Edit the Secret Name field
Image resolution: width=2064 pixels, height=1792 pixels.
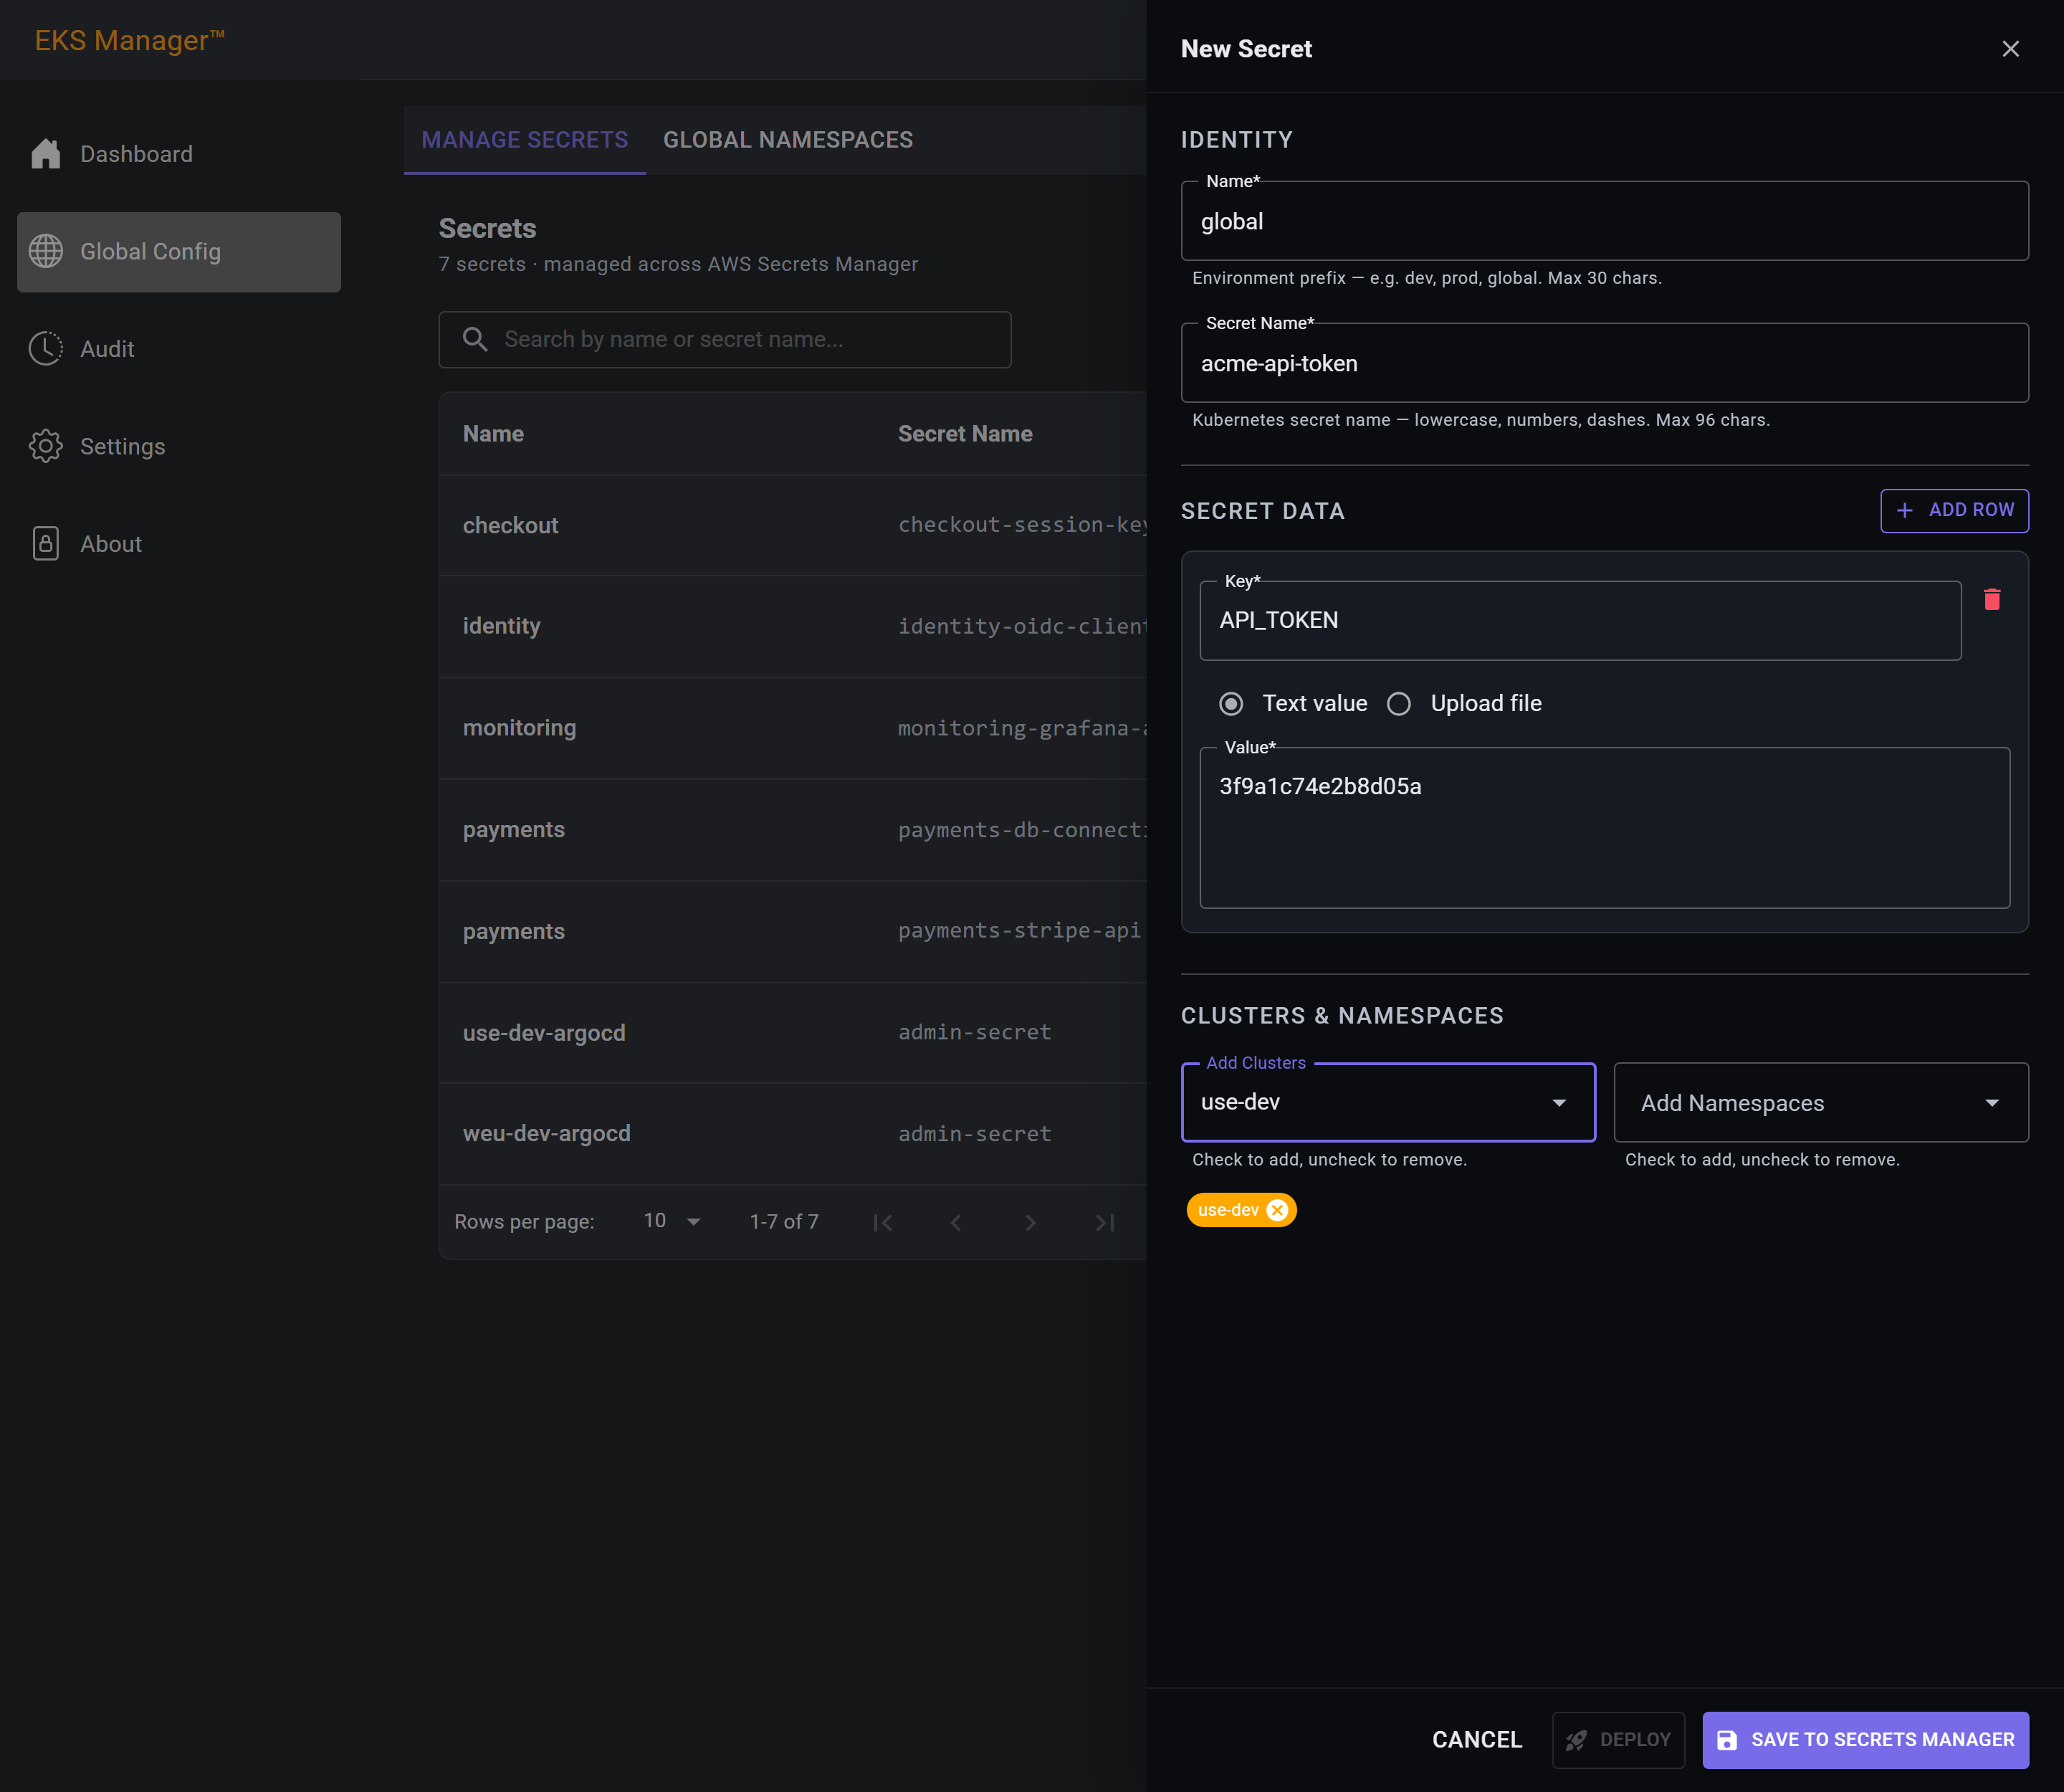1604,363
